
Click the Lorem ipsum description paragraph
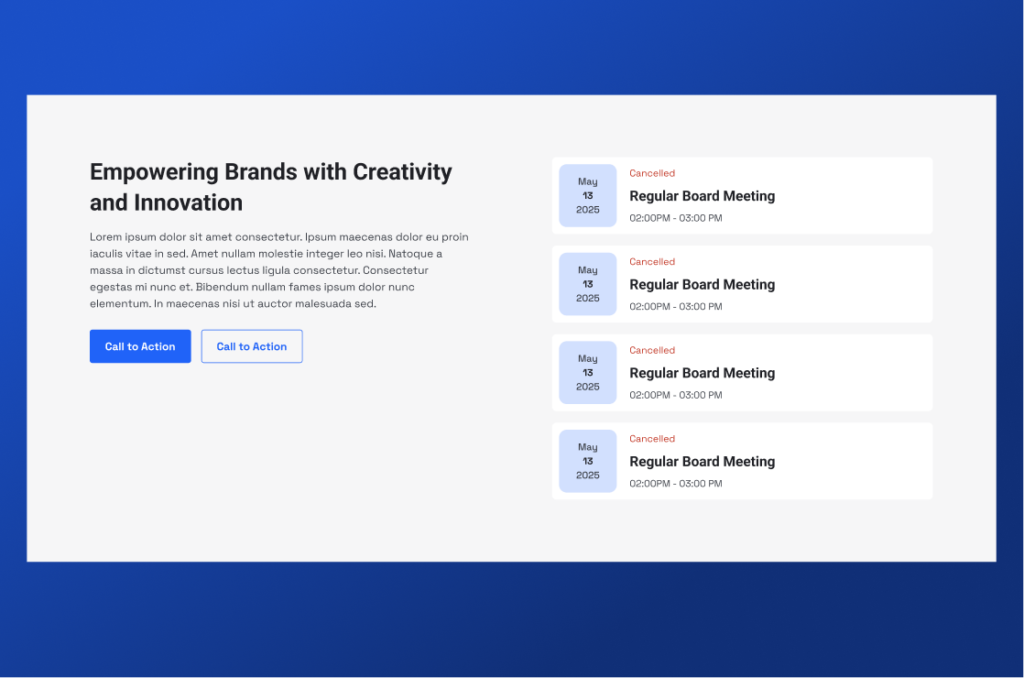coord(278,270)
